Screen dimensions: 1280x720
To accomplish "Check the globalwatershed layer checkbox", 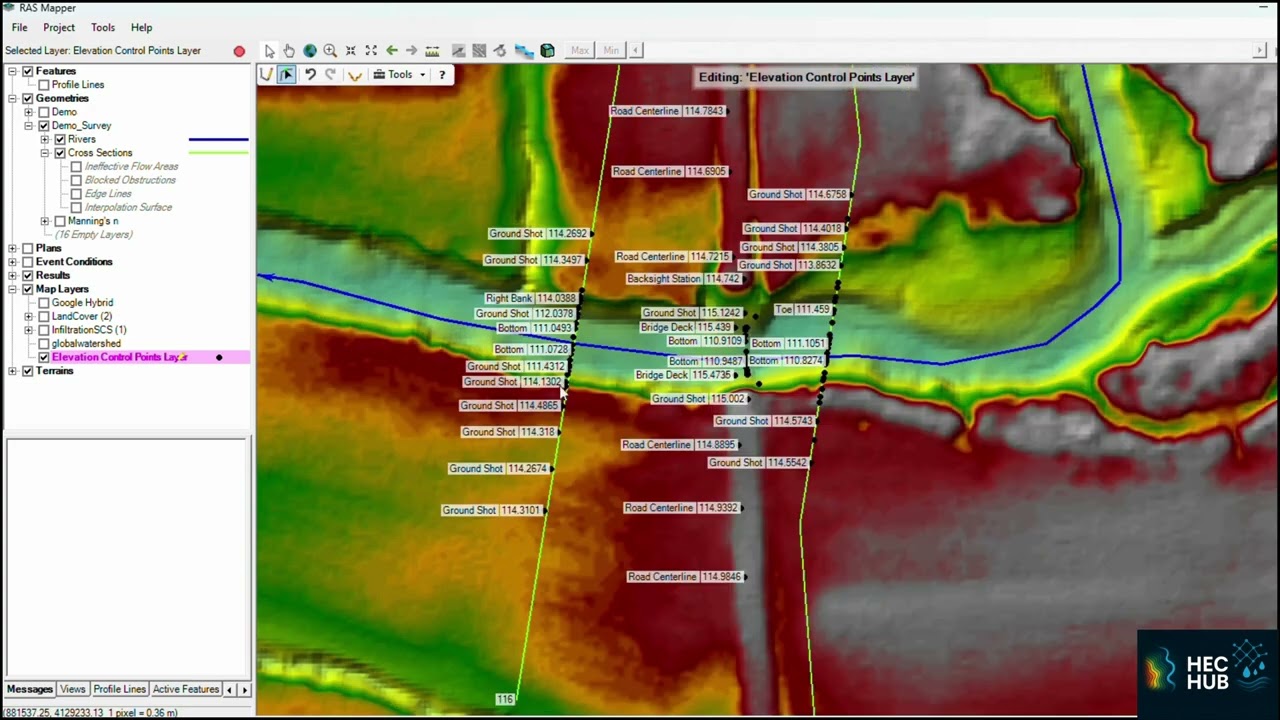I will 44,344.
